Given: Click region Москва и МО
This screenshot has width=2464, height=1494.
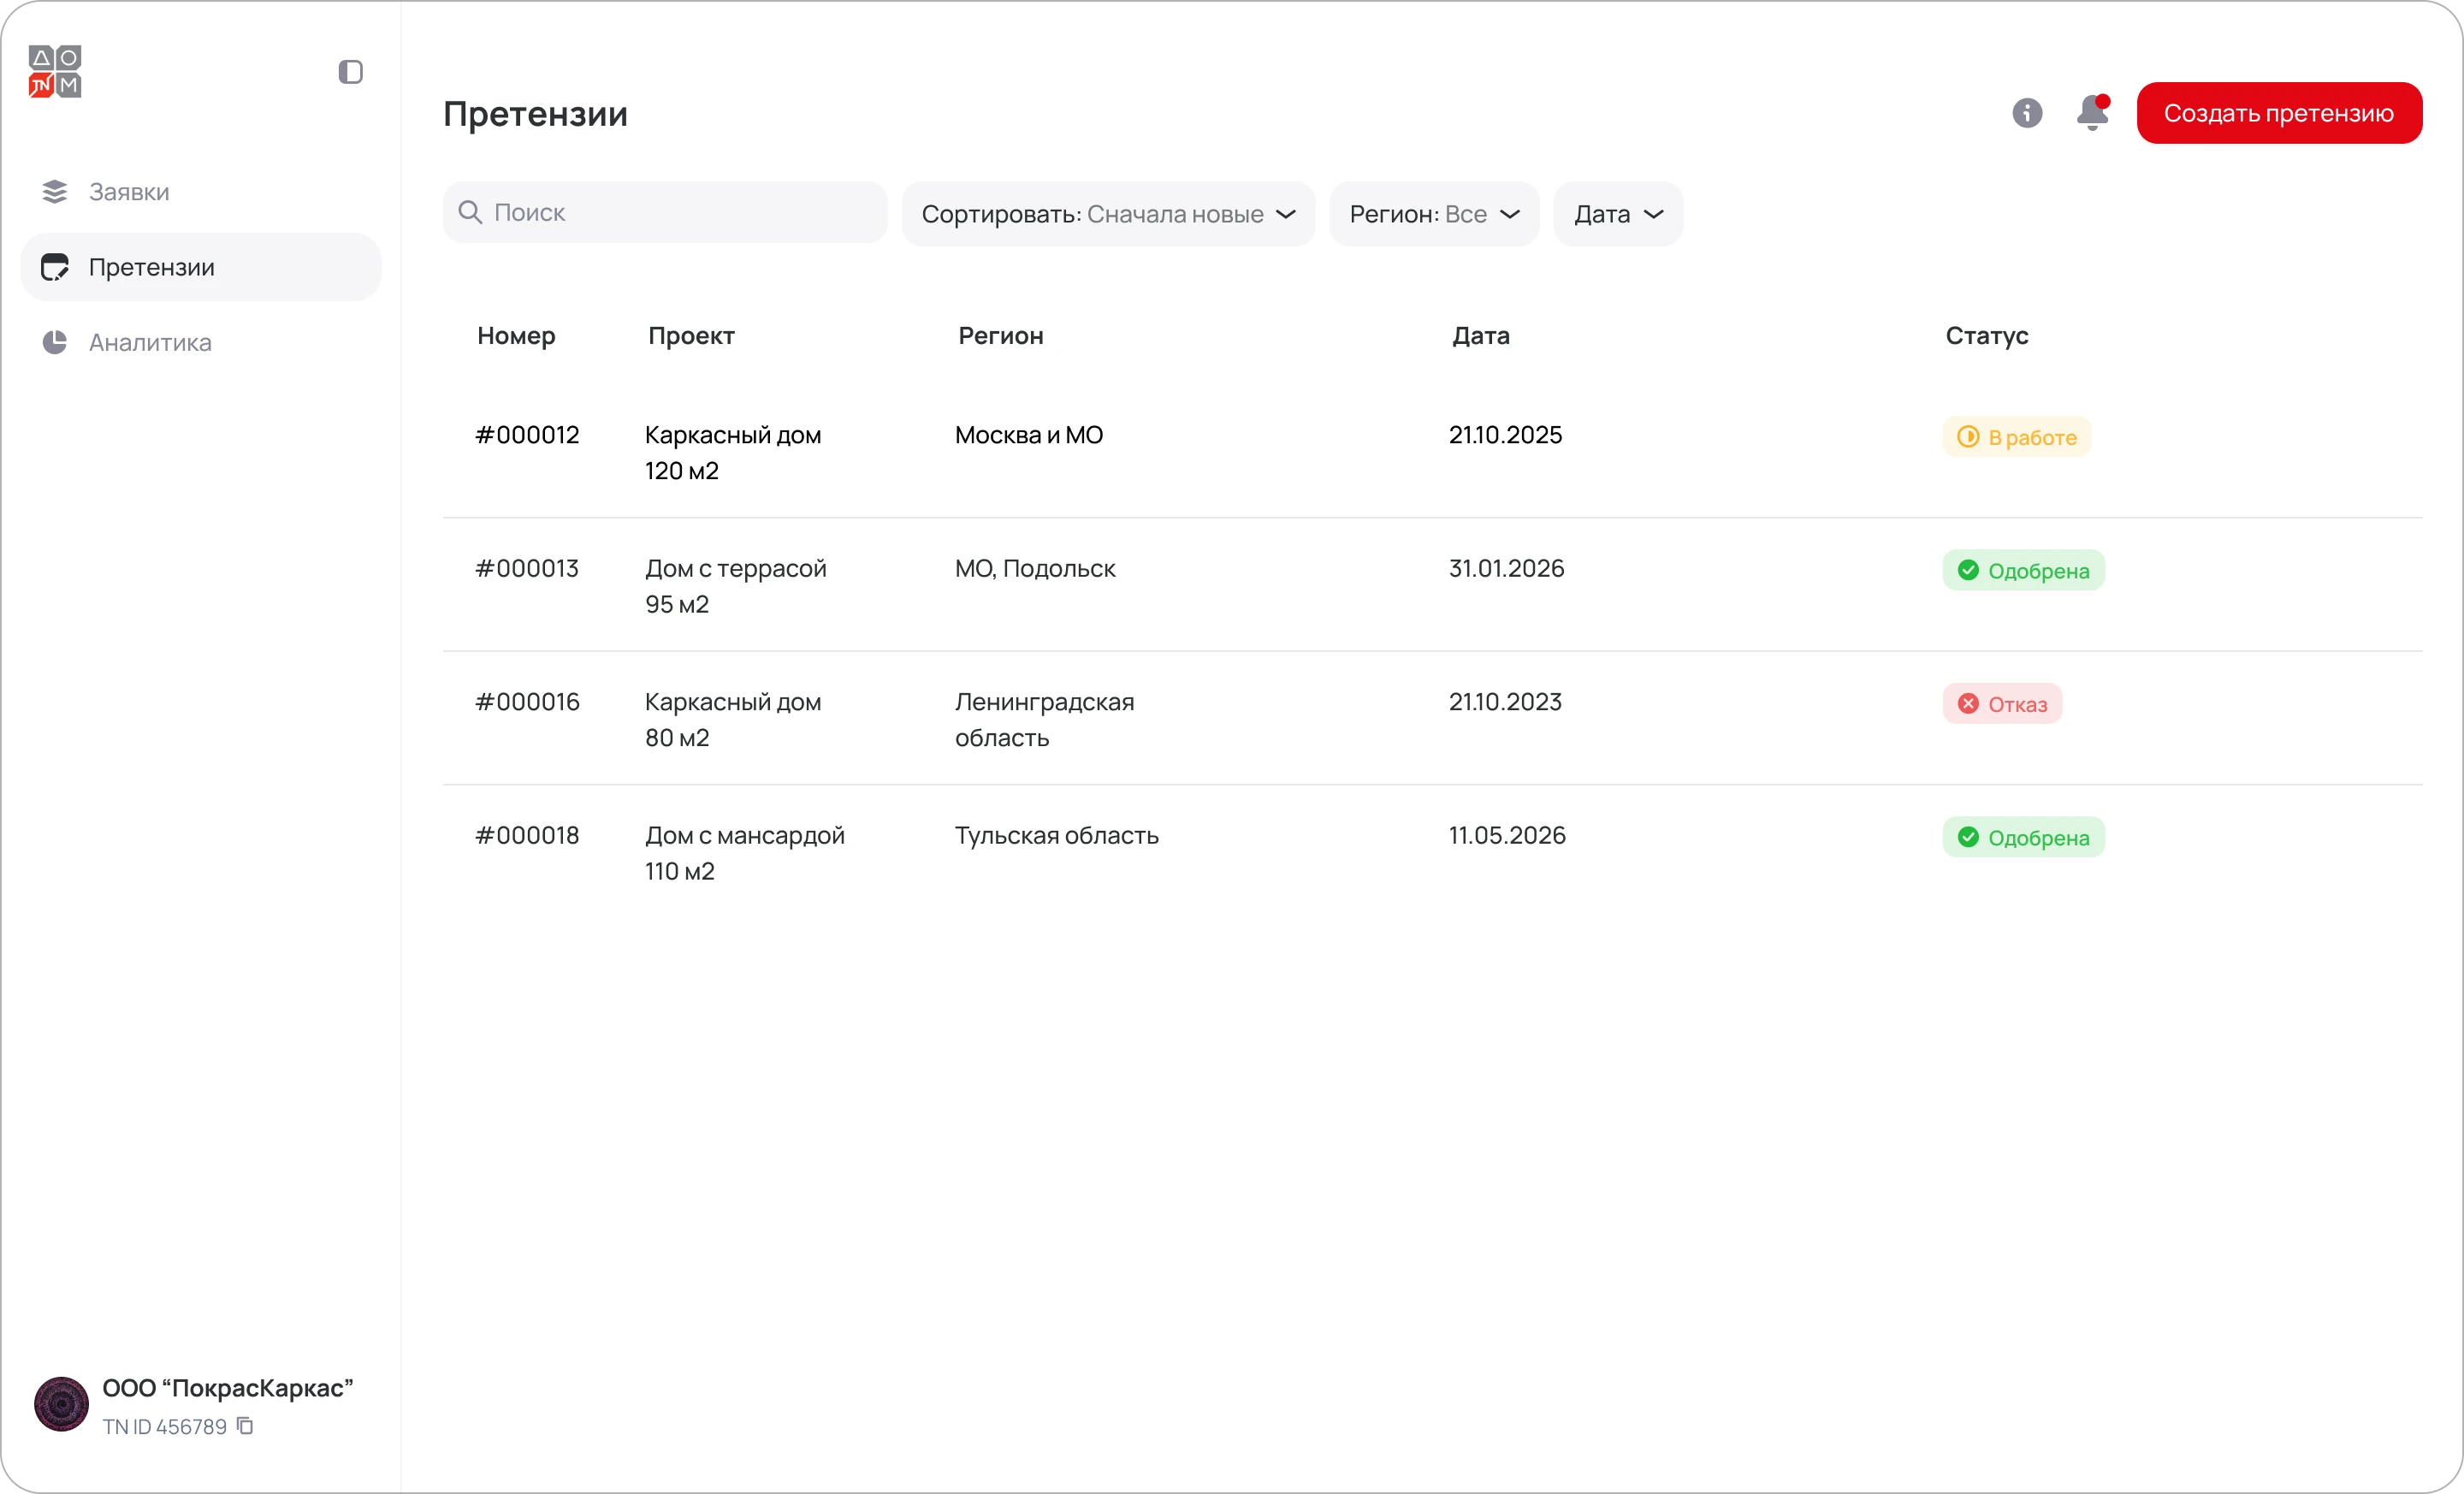Looking at the screenshot, I should [1029, 435].
